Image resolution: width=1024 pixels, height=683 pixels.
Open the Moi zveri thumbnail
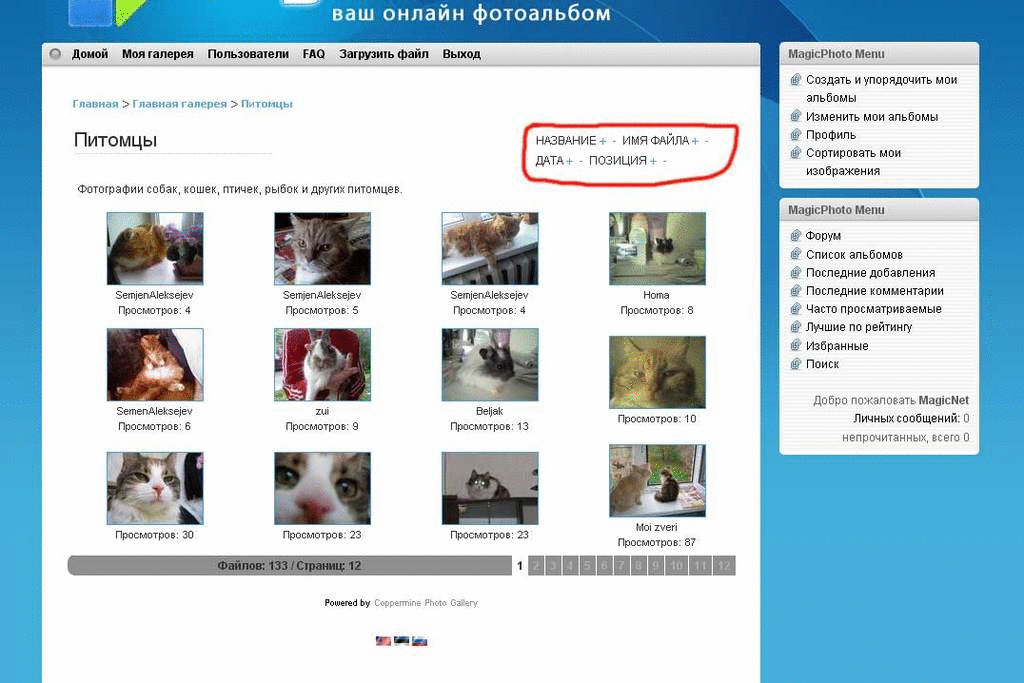pyautogui.click(x=657, y=481)
